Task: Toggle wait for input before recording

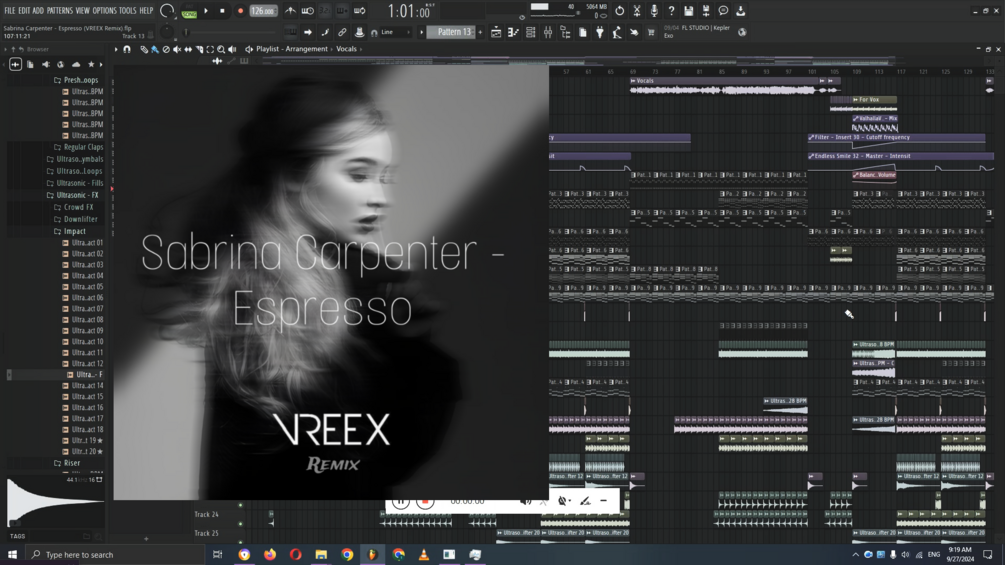Action: tap(308, 11)
